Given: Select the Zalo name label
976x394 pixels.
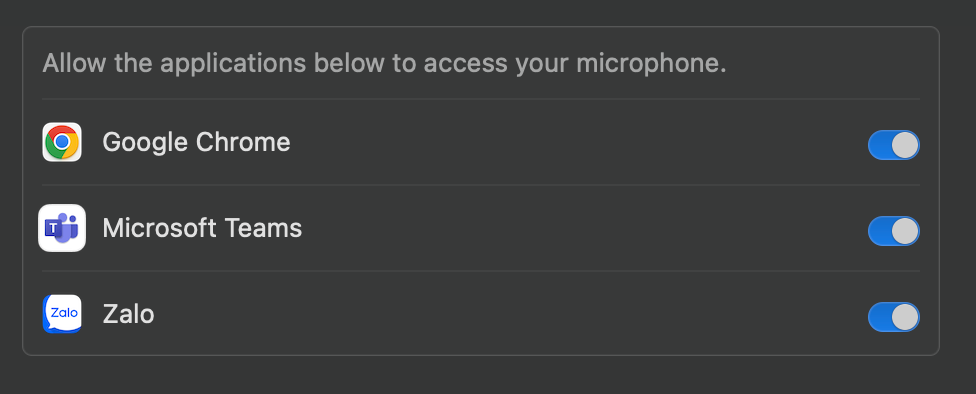Looking at the screenshot, I should click(128, 314).
